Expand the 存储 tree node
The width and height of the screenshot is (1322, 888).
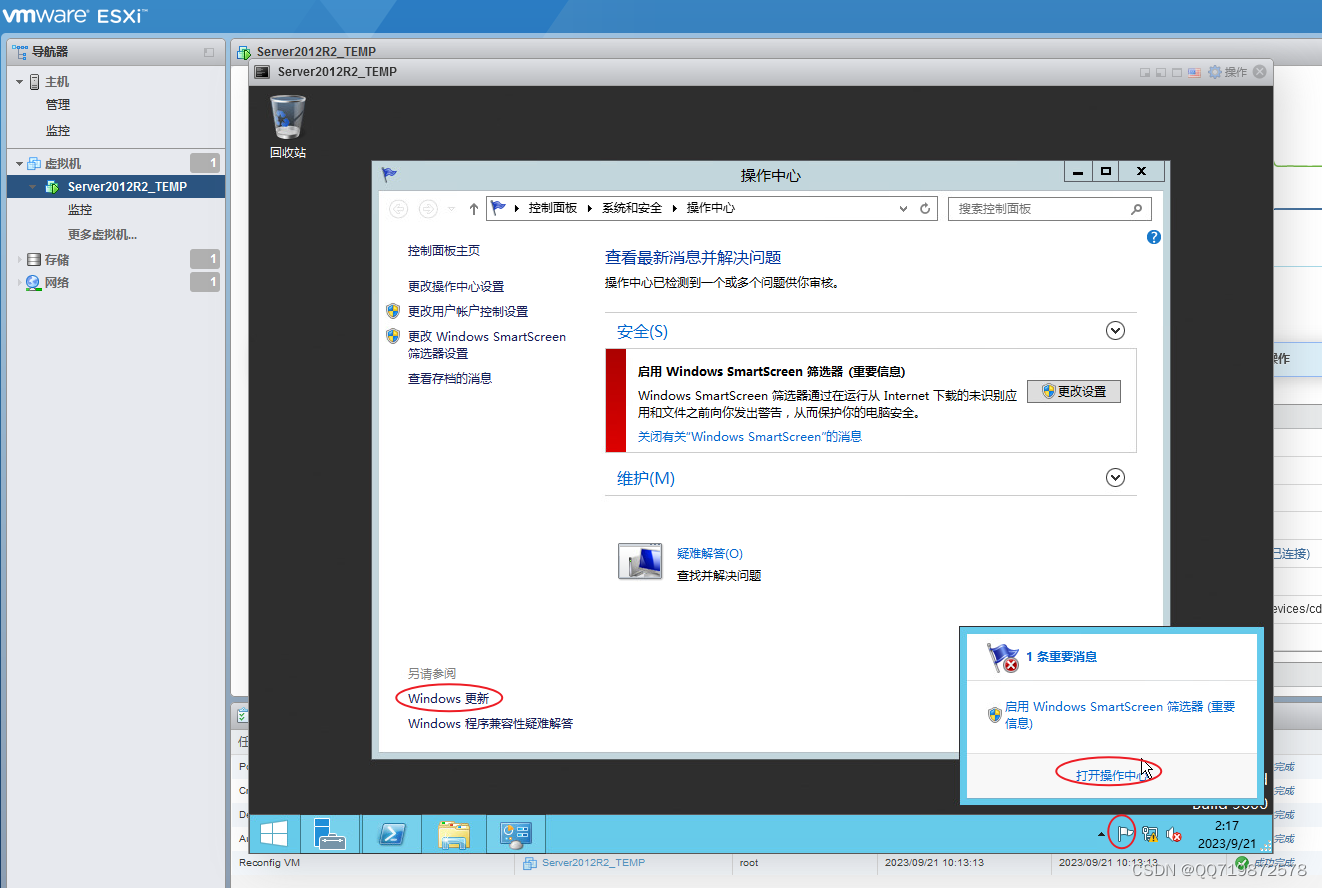click(x=19, y=259)
